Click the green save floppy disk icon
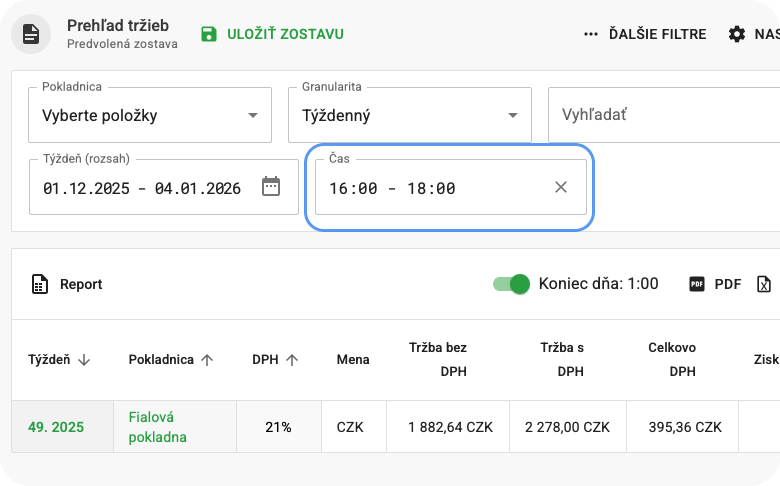 point(208,34)
